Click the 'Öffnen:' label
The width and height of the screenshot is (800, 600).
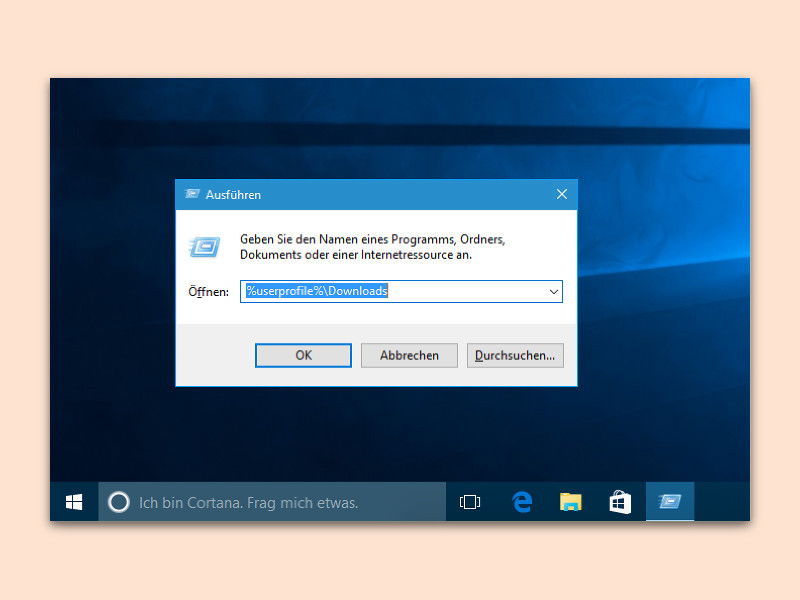point(208,292)
